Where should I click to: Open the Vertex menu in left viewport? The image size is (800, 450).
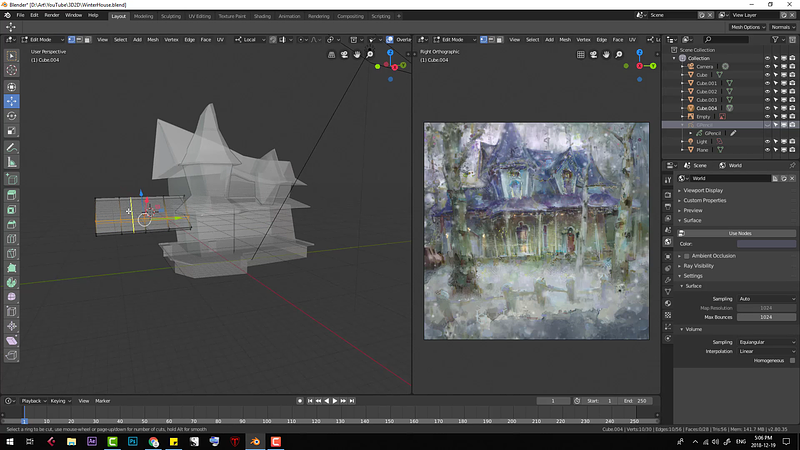tap(171, 39)
